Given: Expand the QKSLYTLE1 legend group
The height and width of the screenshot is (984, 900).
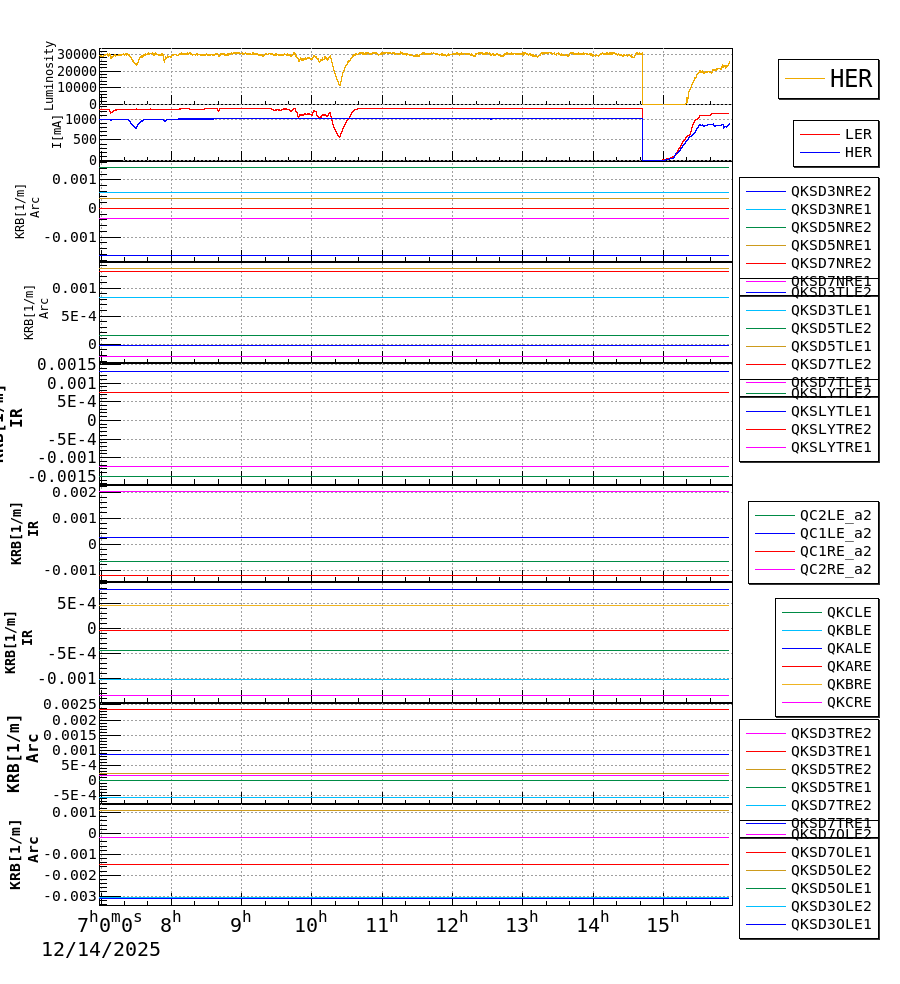Looking at the screenshot, I should pos(820,410).
